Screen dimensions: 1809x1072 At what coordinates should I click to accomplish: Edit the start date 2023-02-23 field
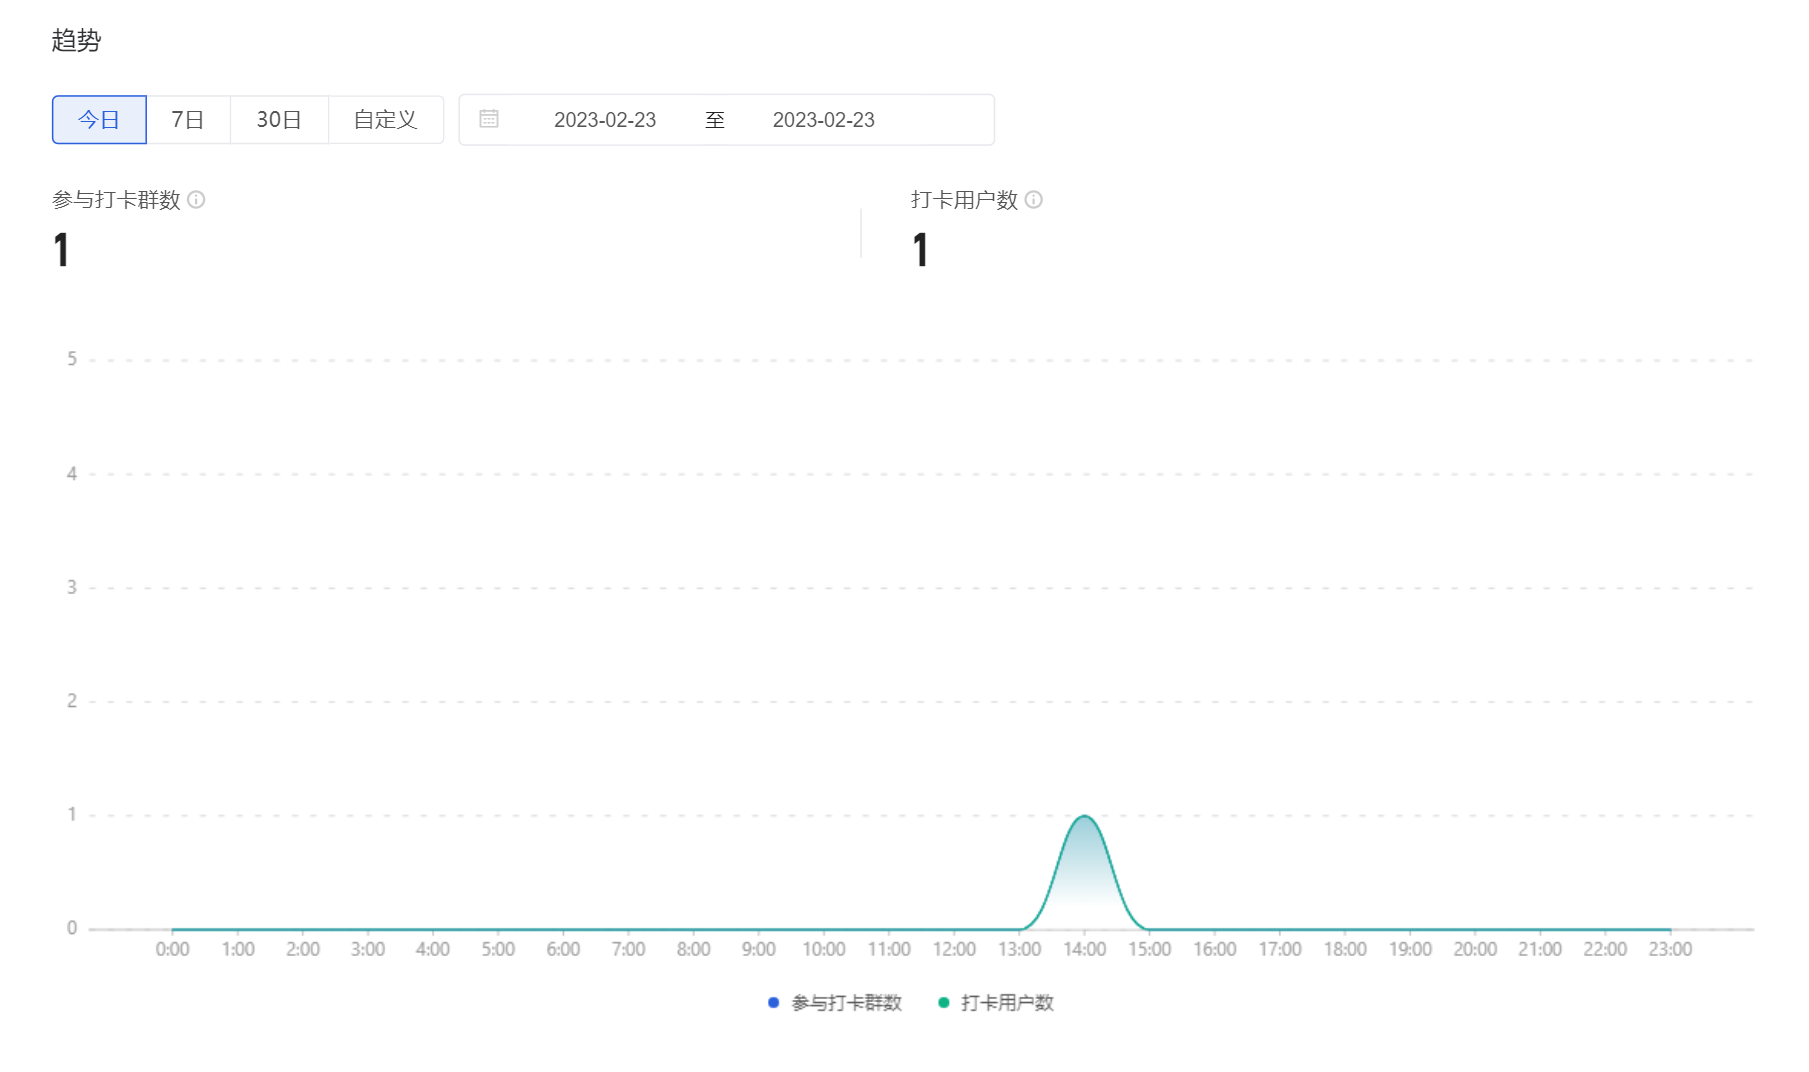(605, 120)
